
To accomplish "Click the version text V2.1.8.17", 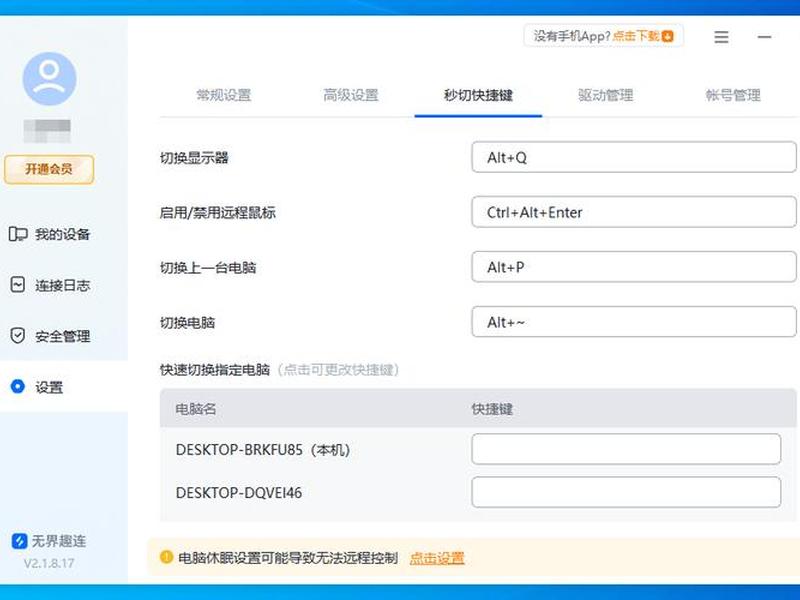I will 49,563.
